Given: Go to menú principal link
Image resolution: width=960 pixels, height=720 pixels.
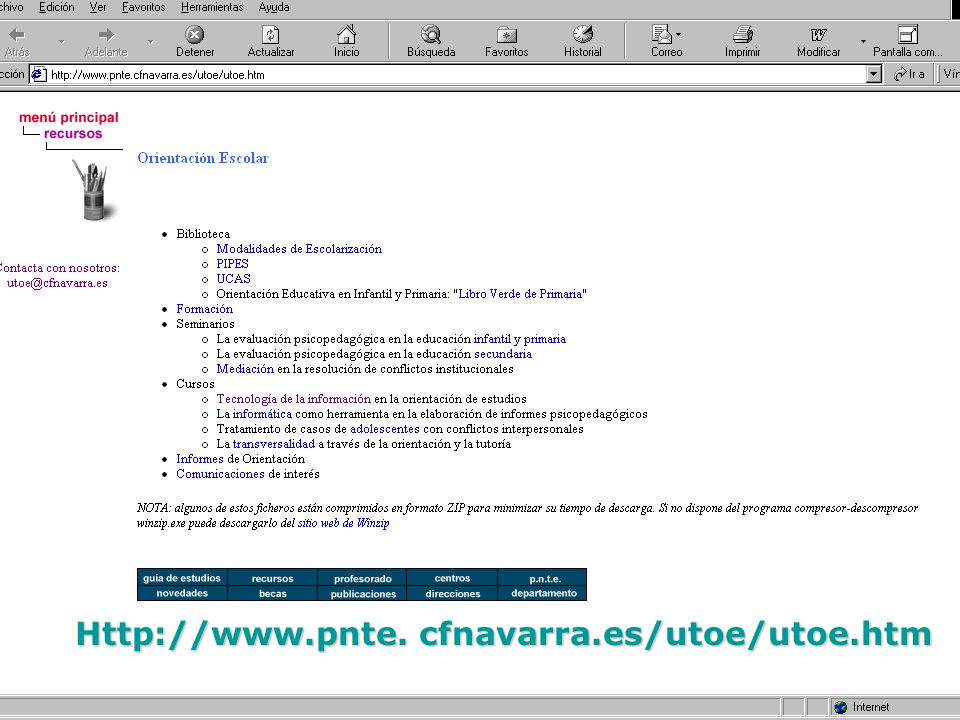Looking at the screenshot, I should click(x=69, y=118).
